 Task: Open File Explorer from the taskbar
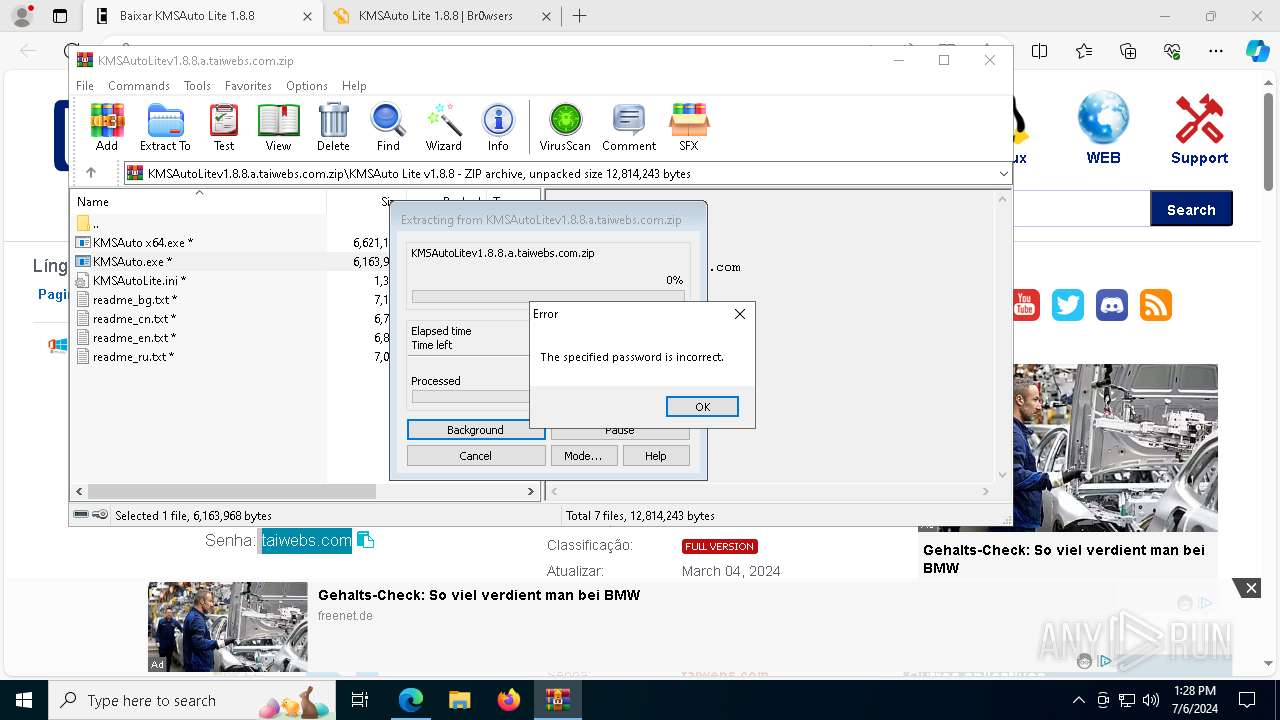click(459, 700)
